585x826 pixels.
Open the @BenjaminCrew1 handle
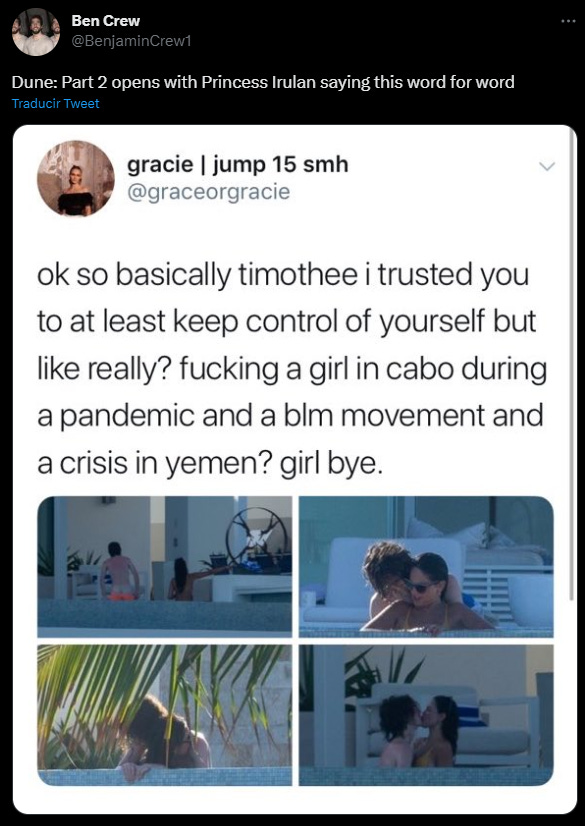click(x=131, y=41)
